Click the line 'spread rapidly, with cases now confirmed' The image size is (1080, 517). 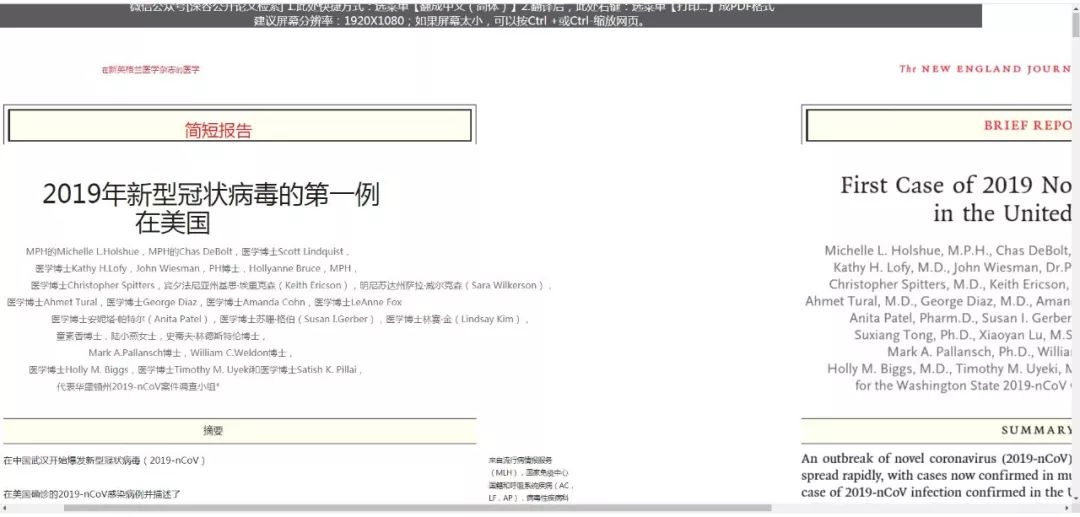pos(936,476)
